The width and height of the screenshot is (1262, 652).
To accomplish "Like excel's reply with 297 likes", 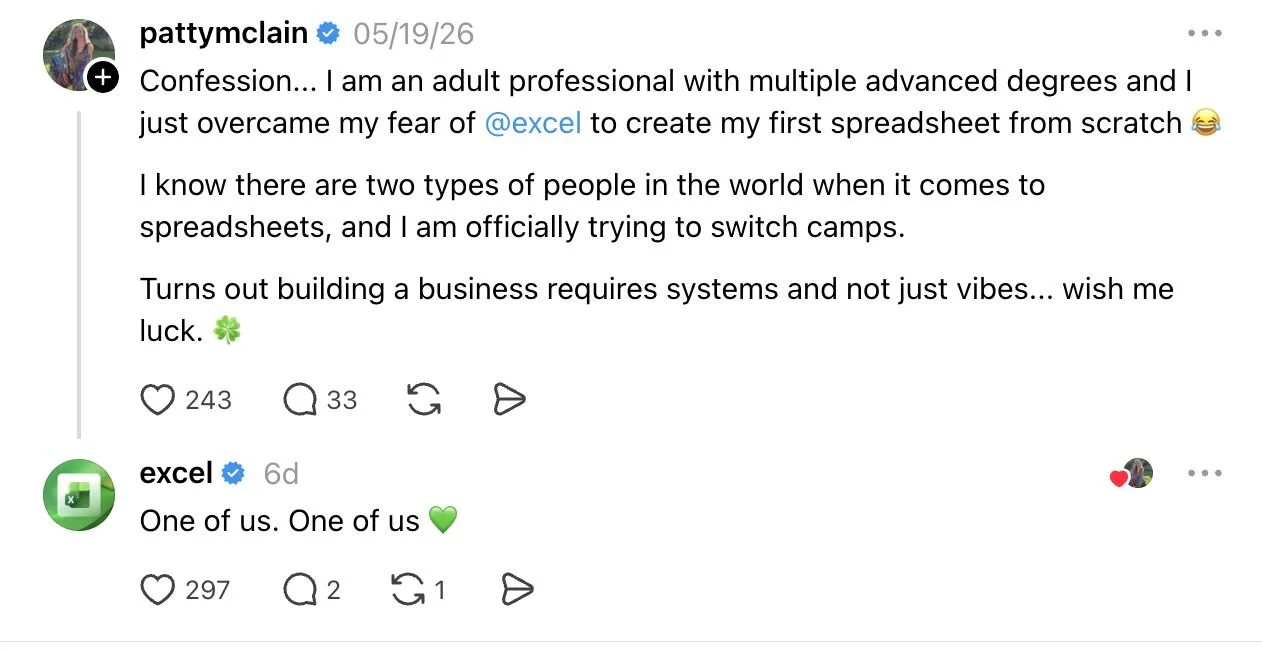I will coord(157,590).
